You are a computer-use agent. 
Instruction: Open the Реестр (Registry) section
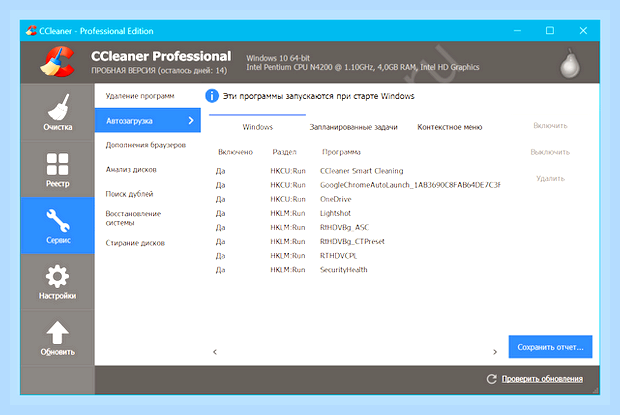58,169
